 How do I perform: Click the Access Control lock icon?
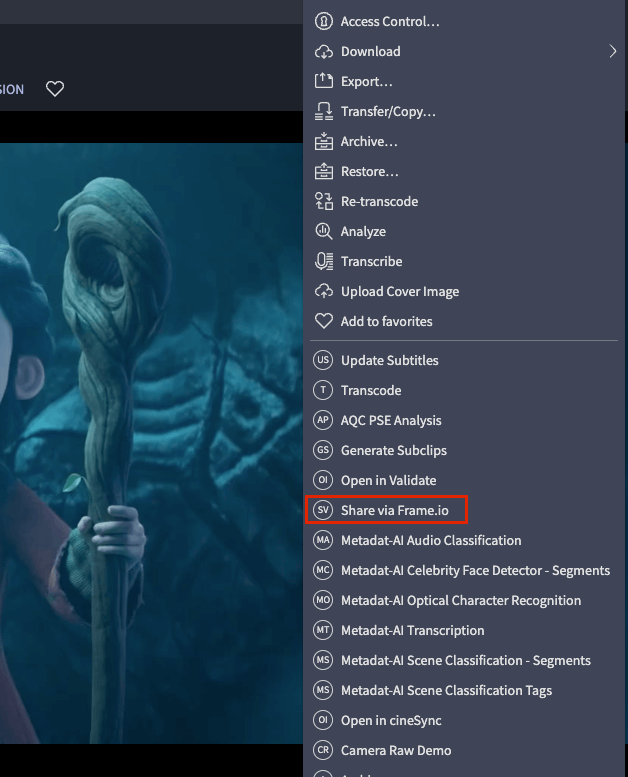click(x=324, y=21)
